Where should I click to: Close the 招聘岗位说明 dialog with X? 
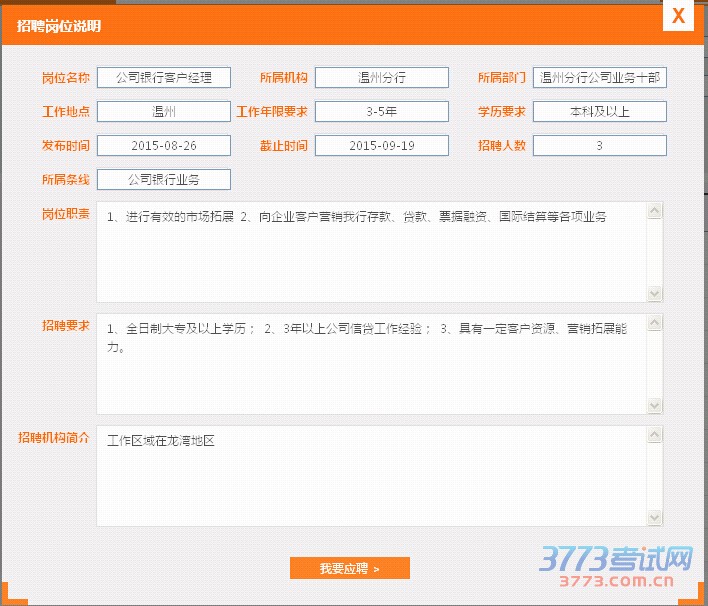click(678, 17)
